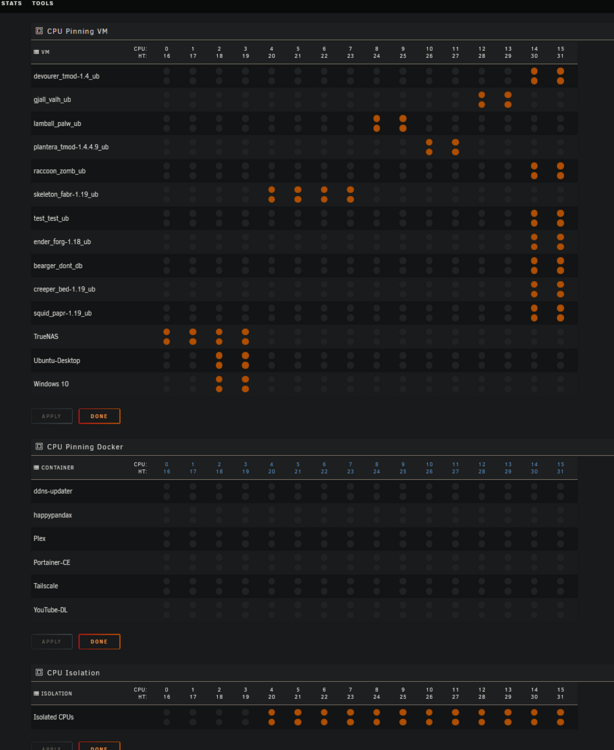Unpin CPU 4 from skeleton_fabr-1.19_ub
Screen dimensions: 614x750
pos(272,189)
